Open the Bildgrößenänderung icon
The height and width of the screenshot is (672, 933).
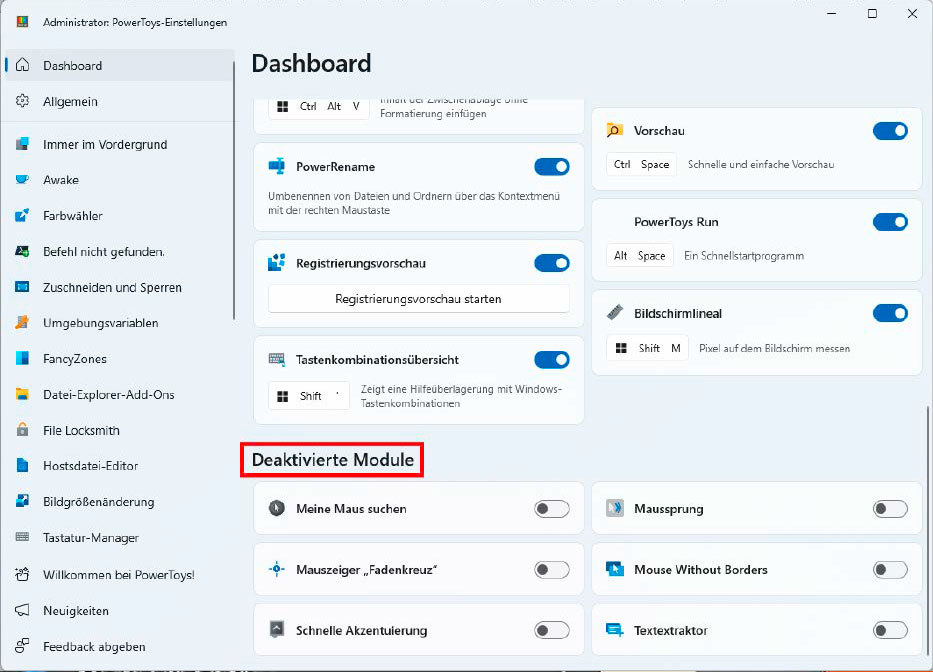tap(22, 501)
